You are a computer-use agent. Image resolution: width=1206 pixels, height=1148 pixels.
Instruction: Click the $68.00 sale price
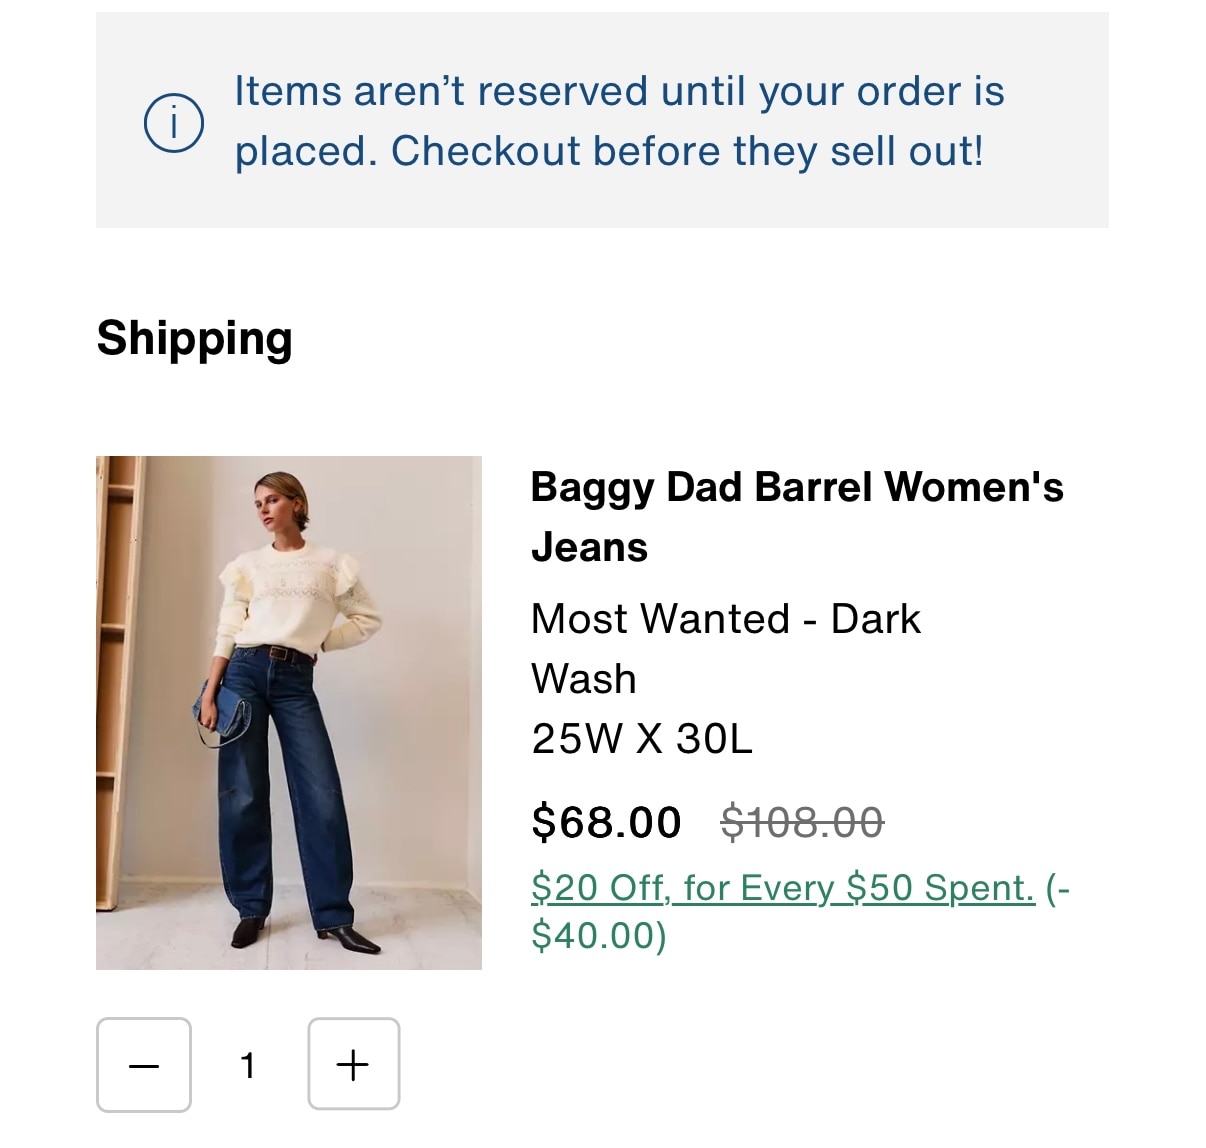click(606, 822)
